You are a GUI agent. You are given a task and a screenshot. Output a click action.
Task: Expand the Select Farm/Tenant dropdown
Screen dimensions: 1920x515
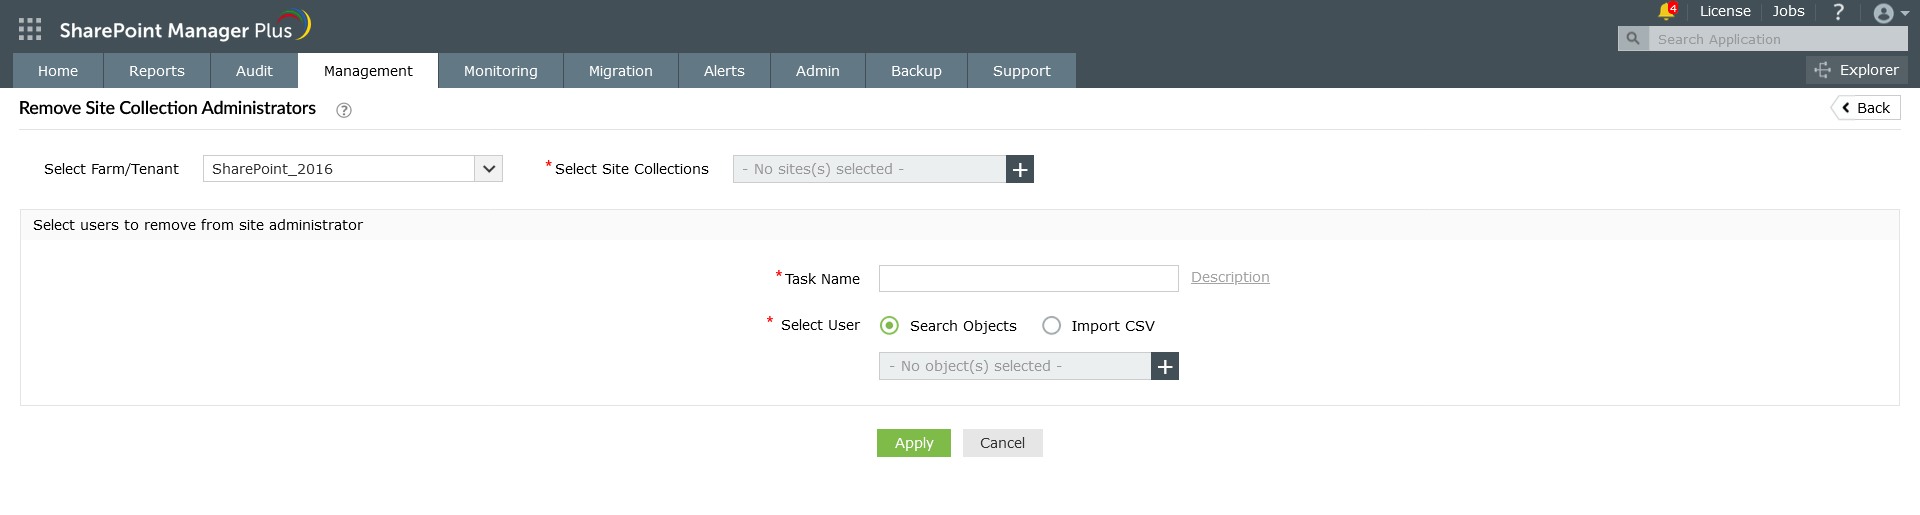(488, 169)
